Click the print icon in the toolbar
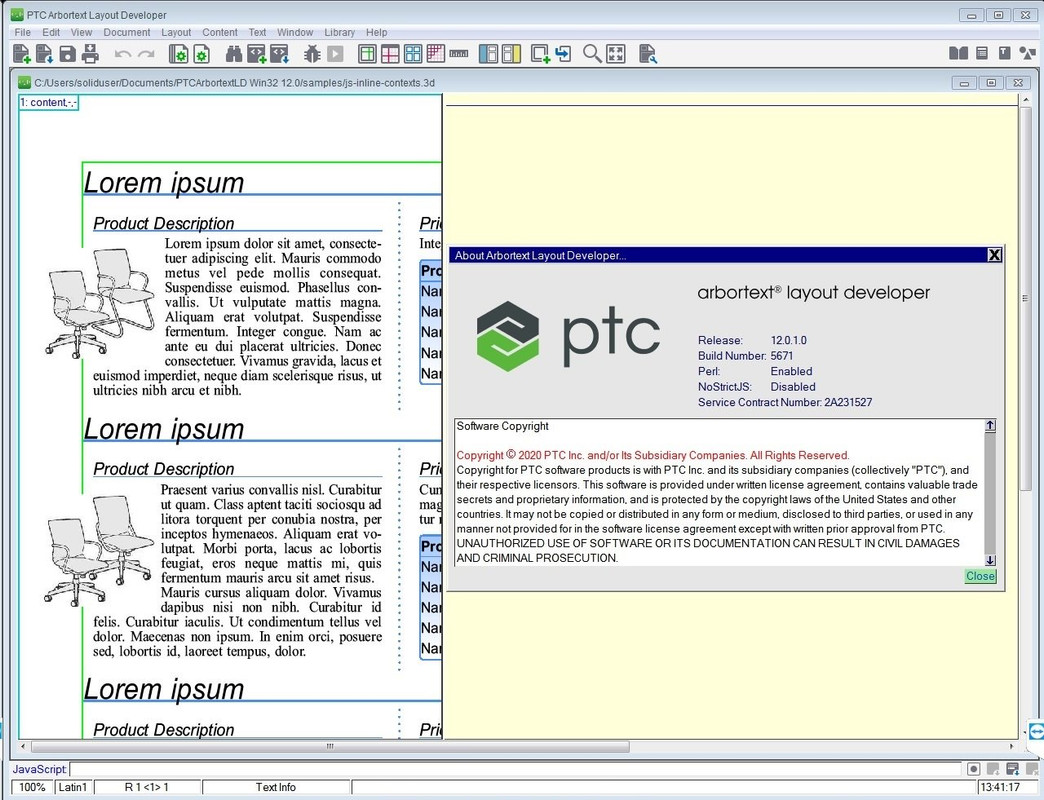The width and height of the screenshot is (1044, 800). [x=90, y=54]
